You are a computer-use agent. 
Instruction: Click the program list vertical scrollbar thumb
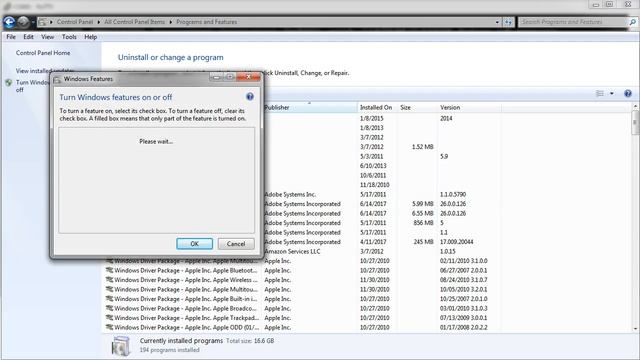pyautogui.click(x=636, y=122)
